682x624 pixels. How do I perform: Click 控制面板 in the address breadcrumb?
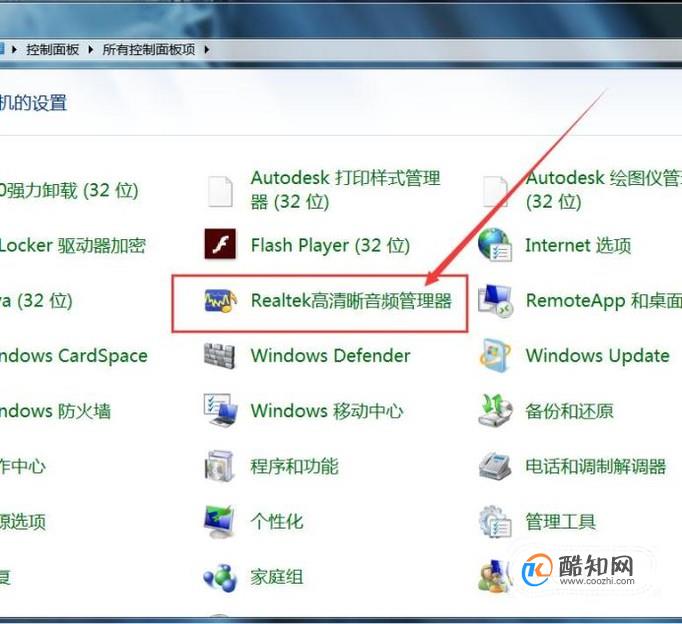pos(53,50)
